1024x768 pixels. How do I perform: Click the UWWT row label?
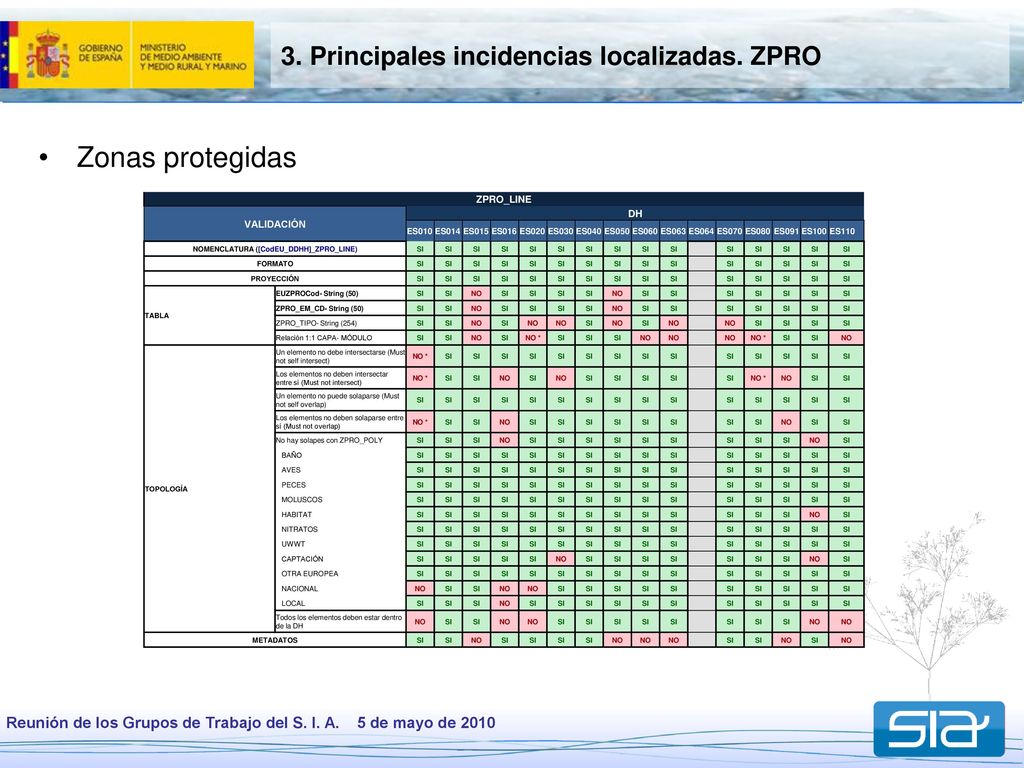click(x=293, y=544)
